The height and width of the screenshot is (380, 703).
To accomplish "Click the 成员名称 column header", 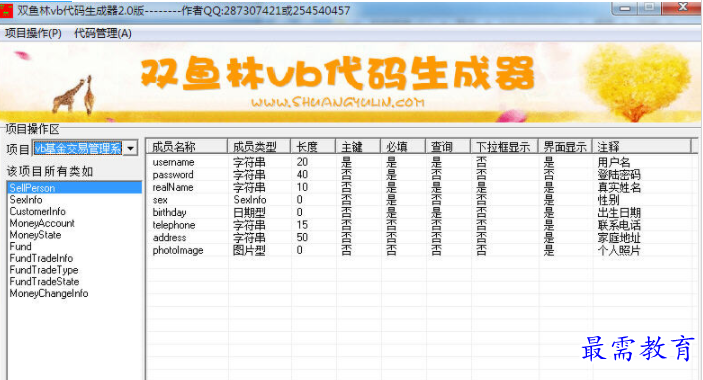I will (187, 147).
